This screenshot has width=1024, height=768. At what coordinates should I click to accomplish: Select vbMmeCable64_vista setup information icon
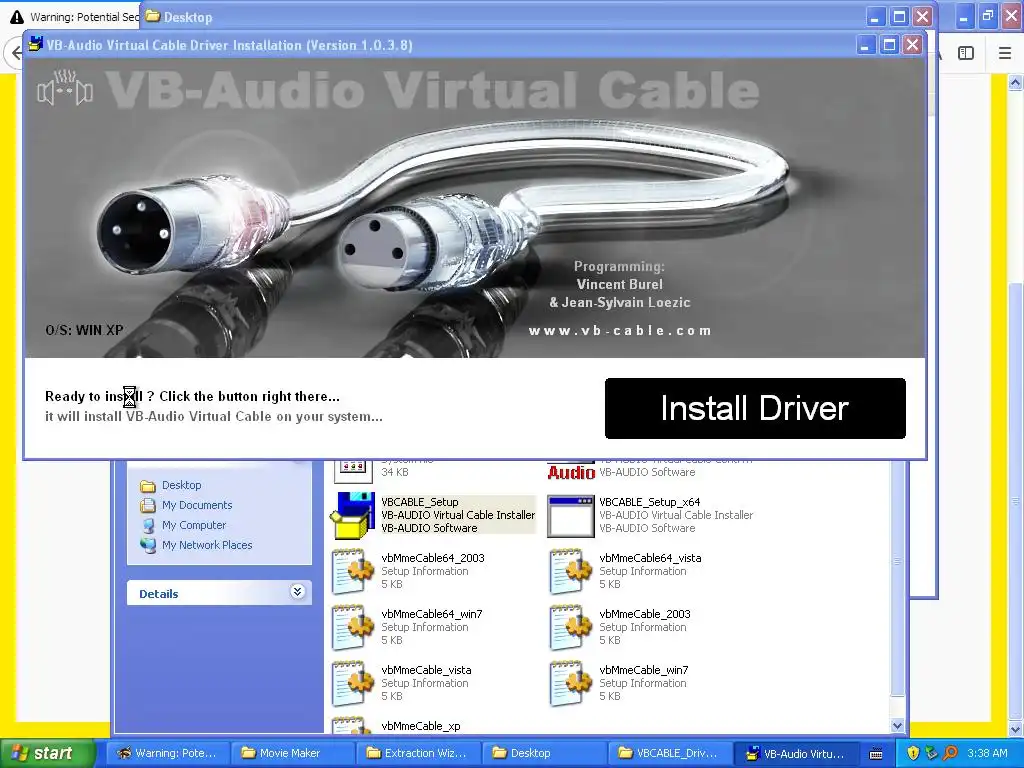point(571,571)
